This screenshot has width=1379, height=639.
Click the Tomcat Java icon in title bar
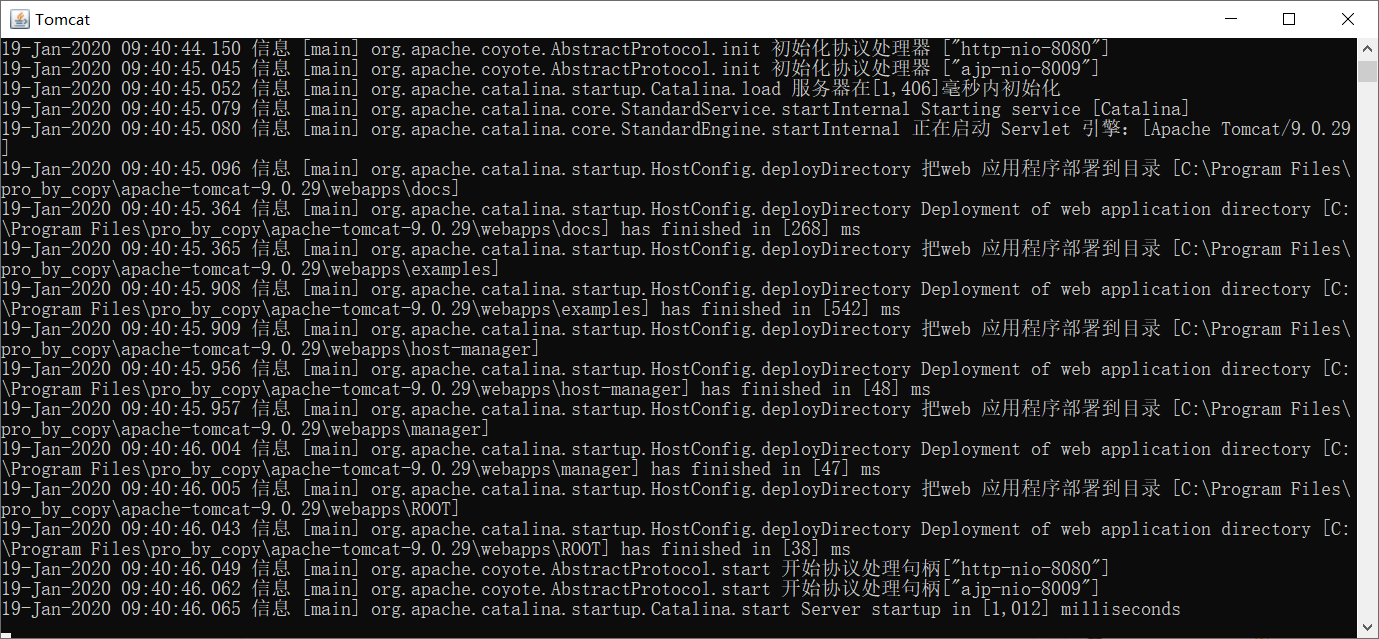click(19, 19)
